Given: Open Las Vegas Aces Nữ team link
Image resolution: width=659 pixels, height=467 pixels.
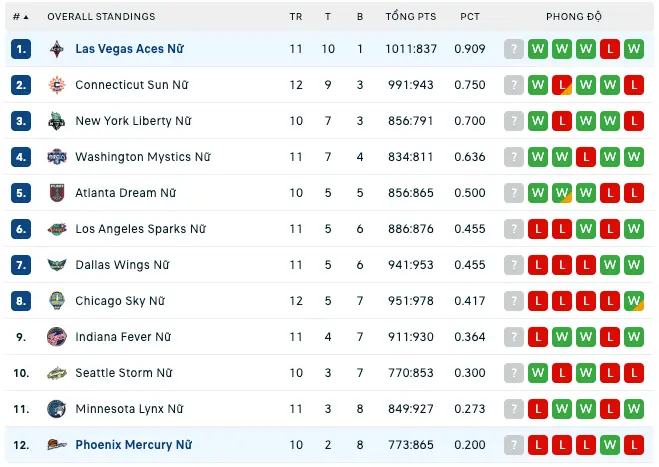Looking at the screenshot, I should pos(129,49).
